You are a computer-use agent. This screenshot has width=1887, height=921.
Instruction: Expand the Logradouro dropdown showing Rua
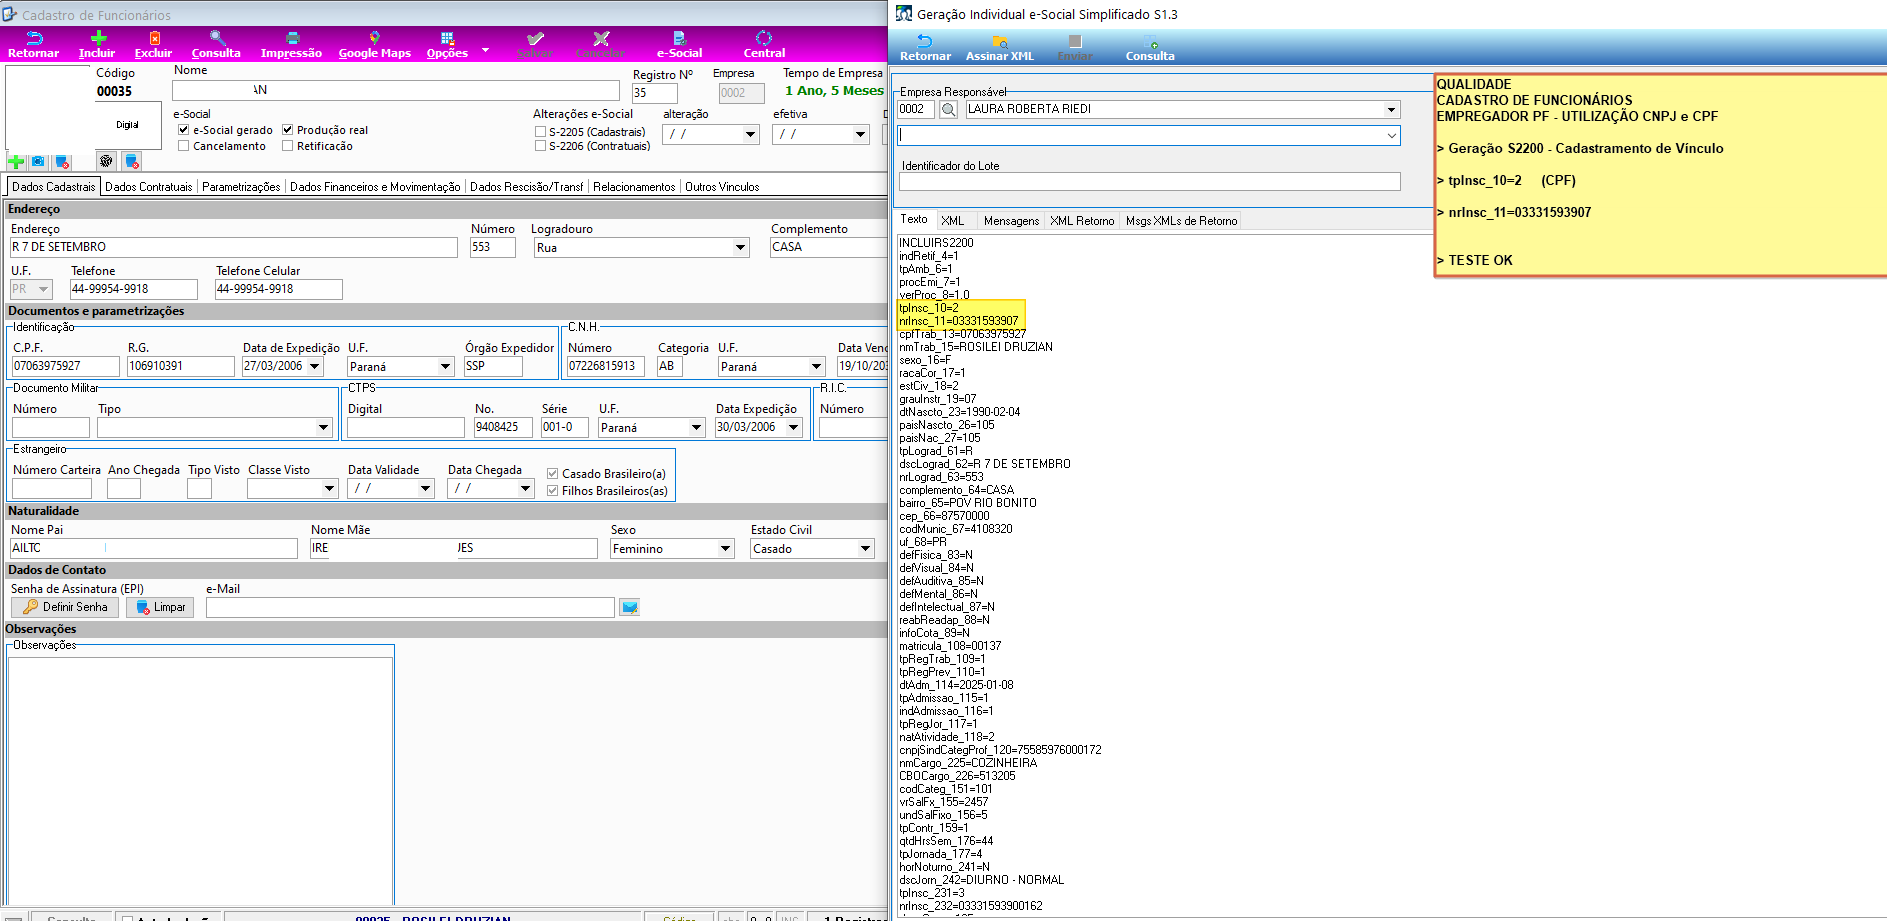740,248
